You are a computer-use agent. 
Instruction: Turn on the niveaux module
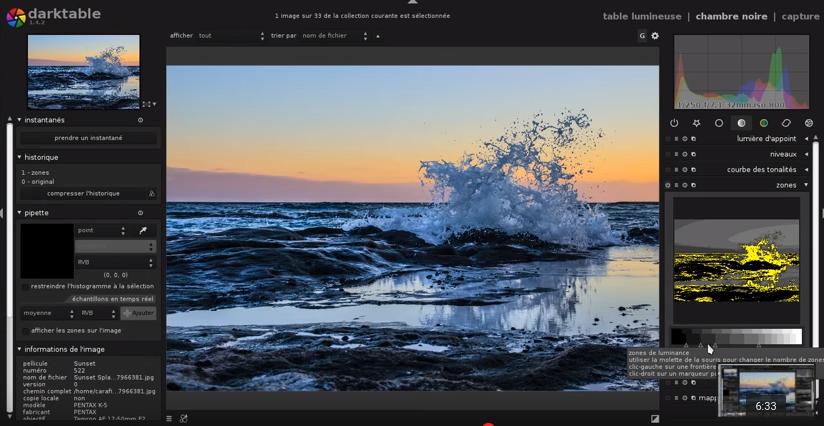(668, 154)
